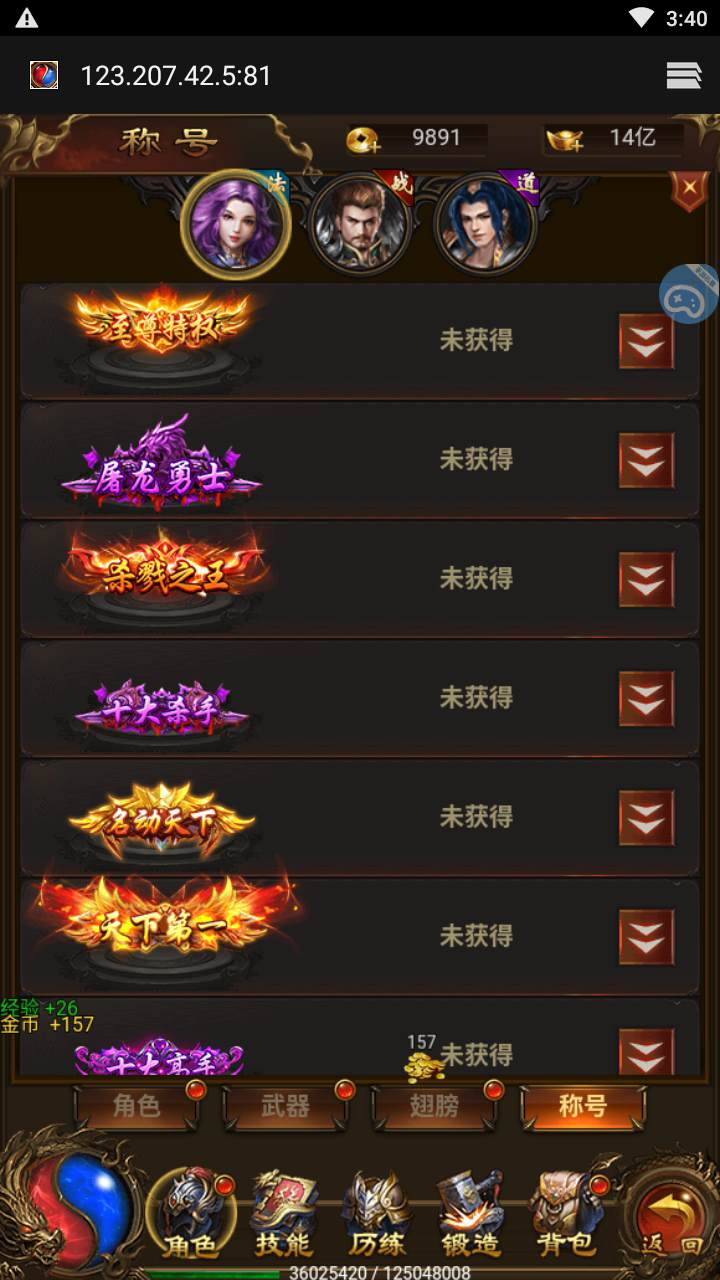Select the purple-haired mage character portrait
Screen dimensions: 720x1280
coord(236,224)
